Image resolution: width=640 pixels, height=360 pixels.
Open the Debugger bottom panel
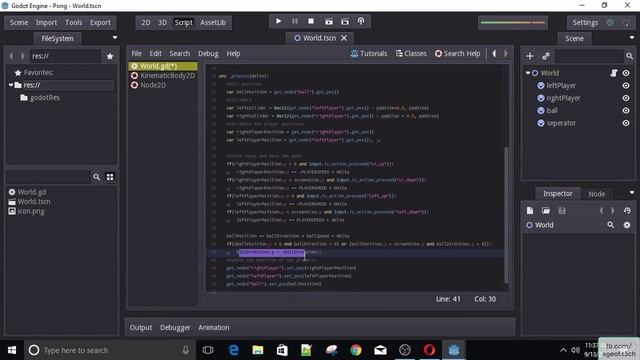(x=175, y=327)
